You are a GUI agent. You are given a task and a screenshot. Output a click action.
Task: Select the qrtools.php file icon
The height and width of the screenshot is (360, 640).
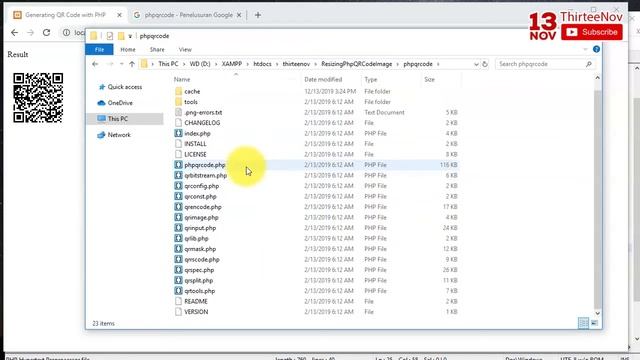[x=178, y=291]
